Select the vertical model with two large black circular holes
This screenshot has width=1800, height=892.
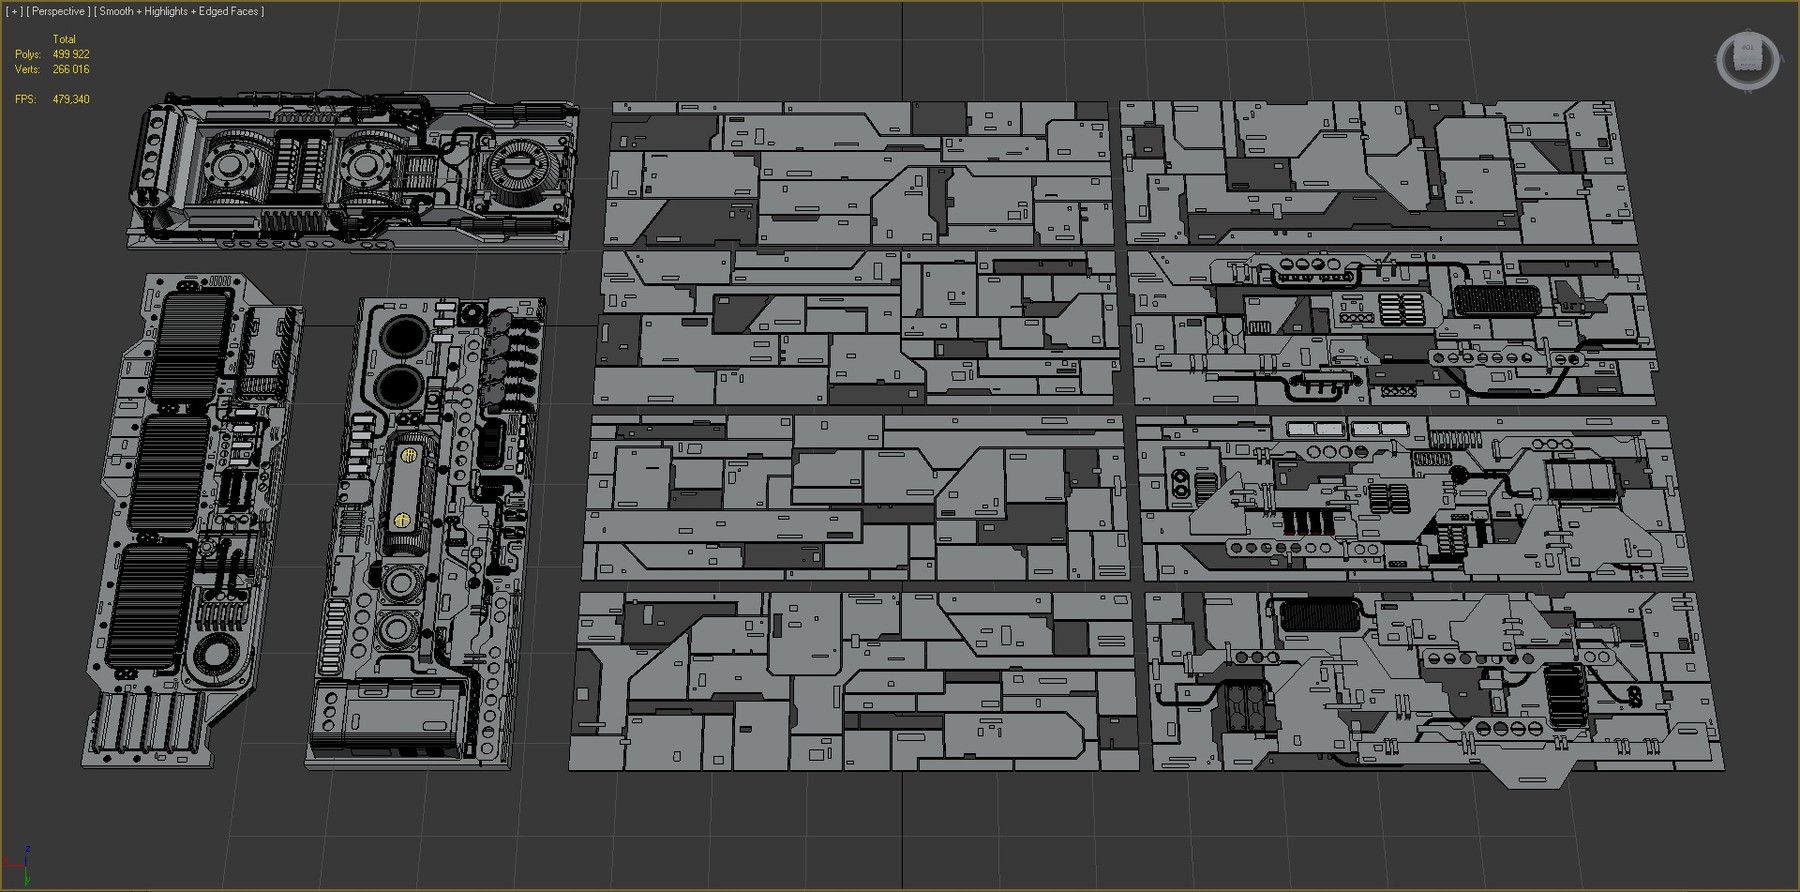tap(426, 533)
